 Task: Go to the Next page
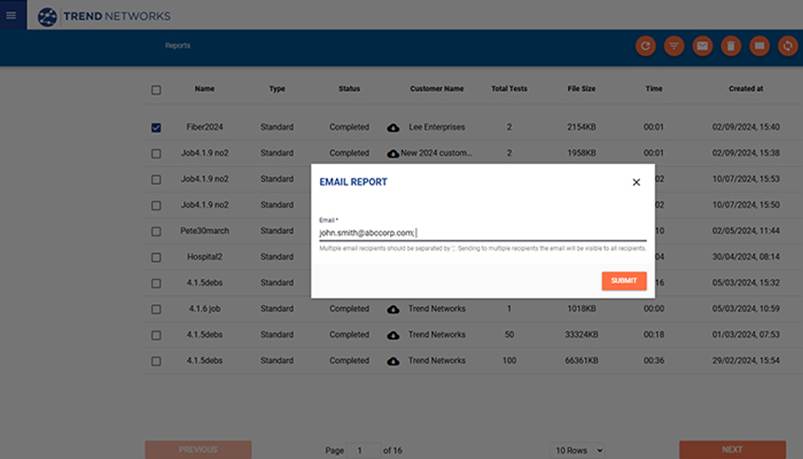tap(731, 450)
